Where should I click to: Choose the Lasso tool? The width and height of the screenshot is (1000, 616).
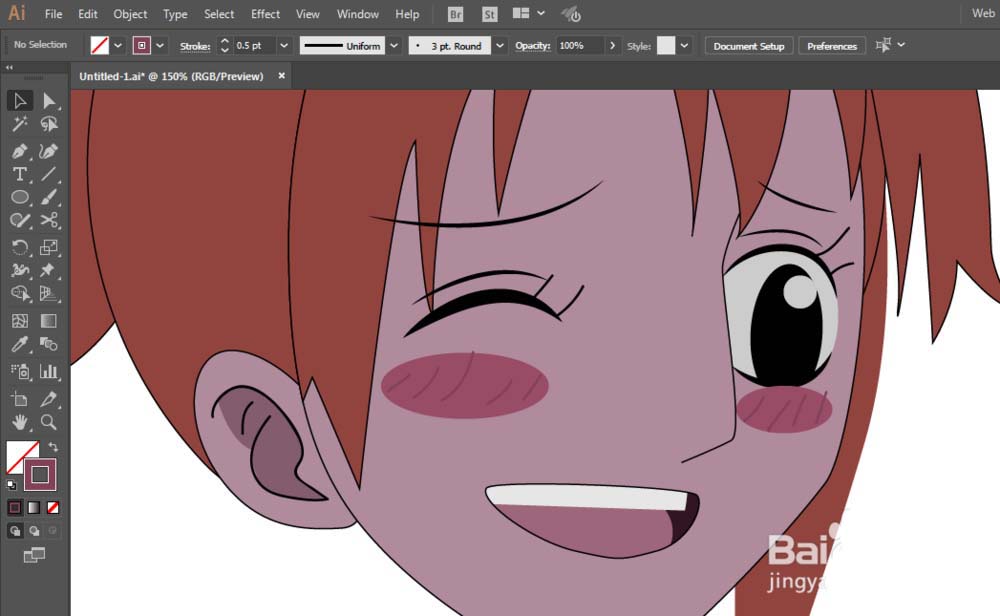[48, 124]
